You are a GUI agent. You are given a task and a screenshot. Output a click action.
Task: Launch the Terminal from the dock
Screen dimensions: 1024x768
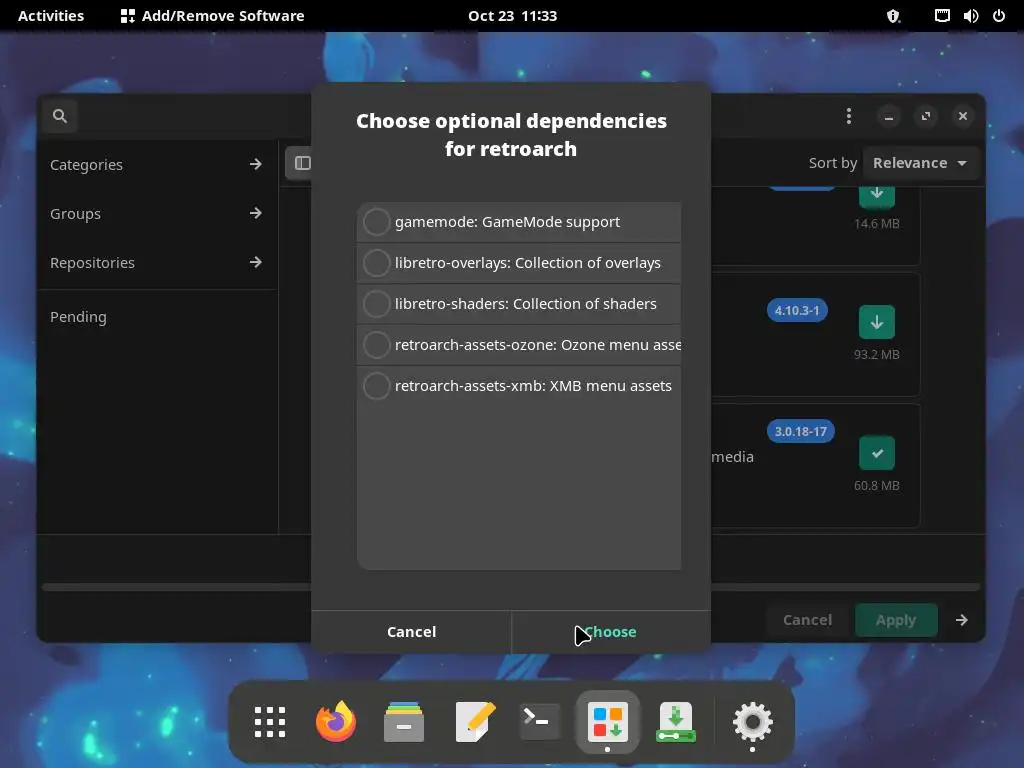pyautogui.click(x=539, y=722)
